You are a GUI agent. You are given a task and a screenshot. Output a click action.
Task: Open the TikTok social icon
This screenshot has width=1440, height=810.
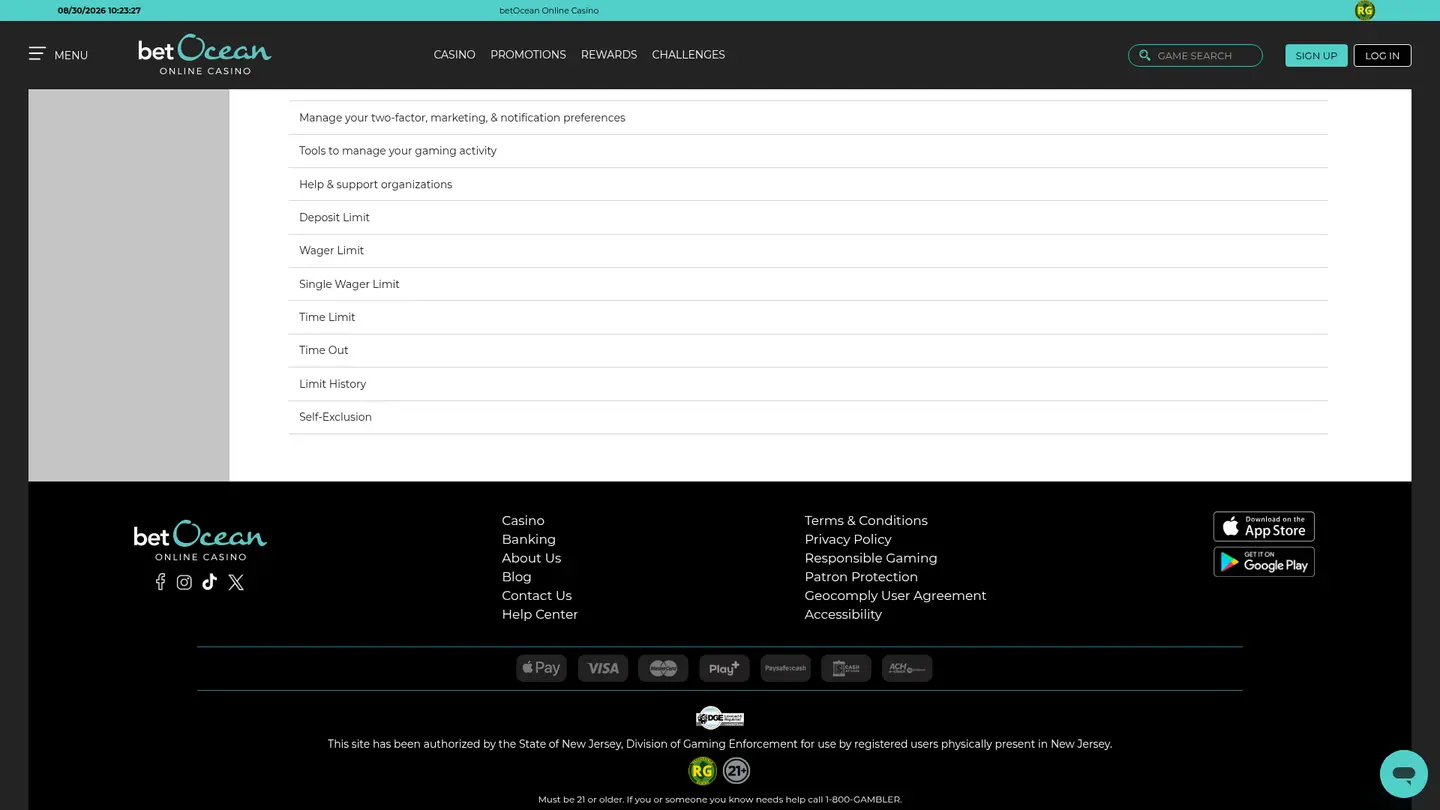pyautogui.click(x=209, y=582)
